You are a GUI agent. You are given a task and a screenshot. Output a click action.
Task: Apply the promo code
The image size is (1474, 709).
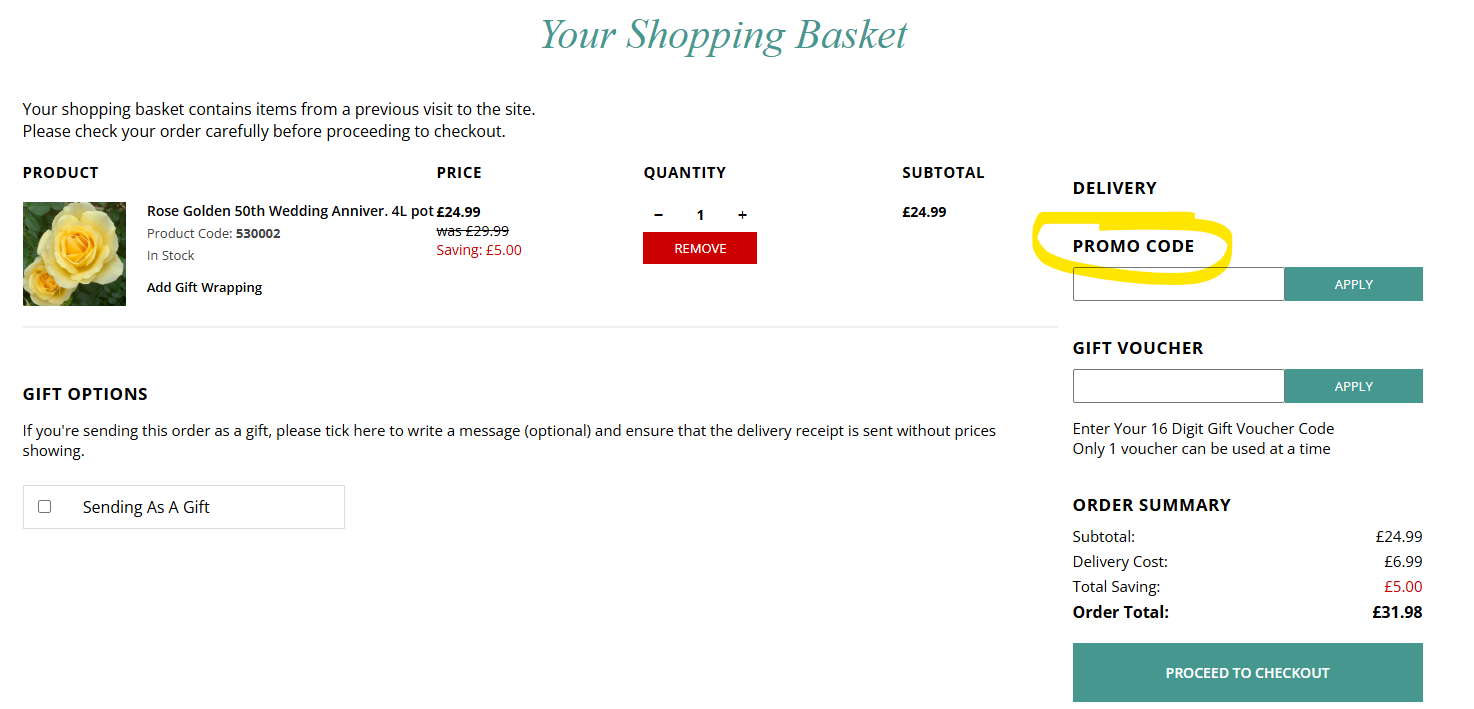click(x=1353, y=284)
